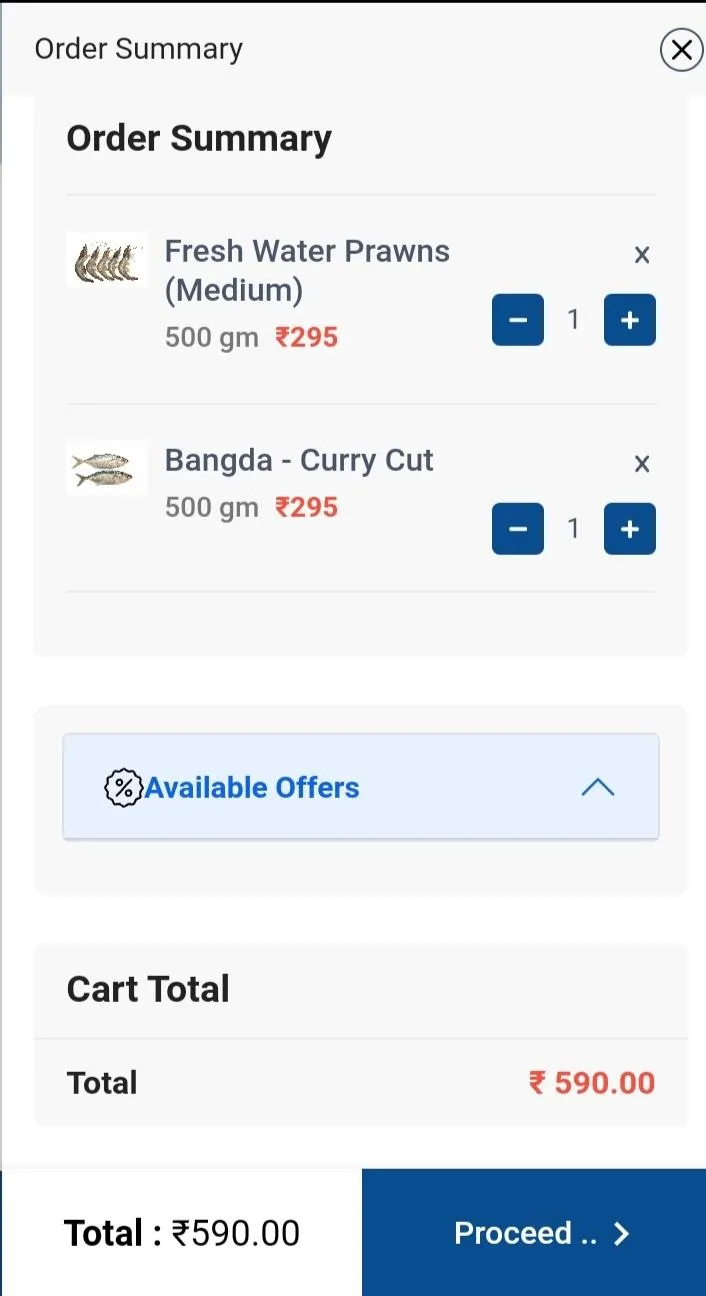Decrease Bangda Curry Cut quantity
This screenshot has width=706, height=1296.
[518, 529]
